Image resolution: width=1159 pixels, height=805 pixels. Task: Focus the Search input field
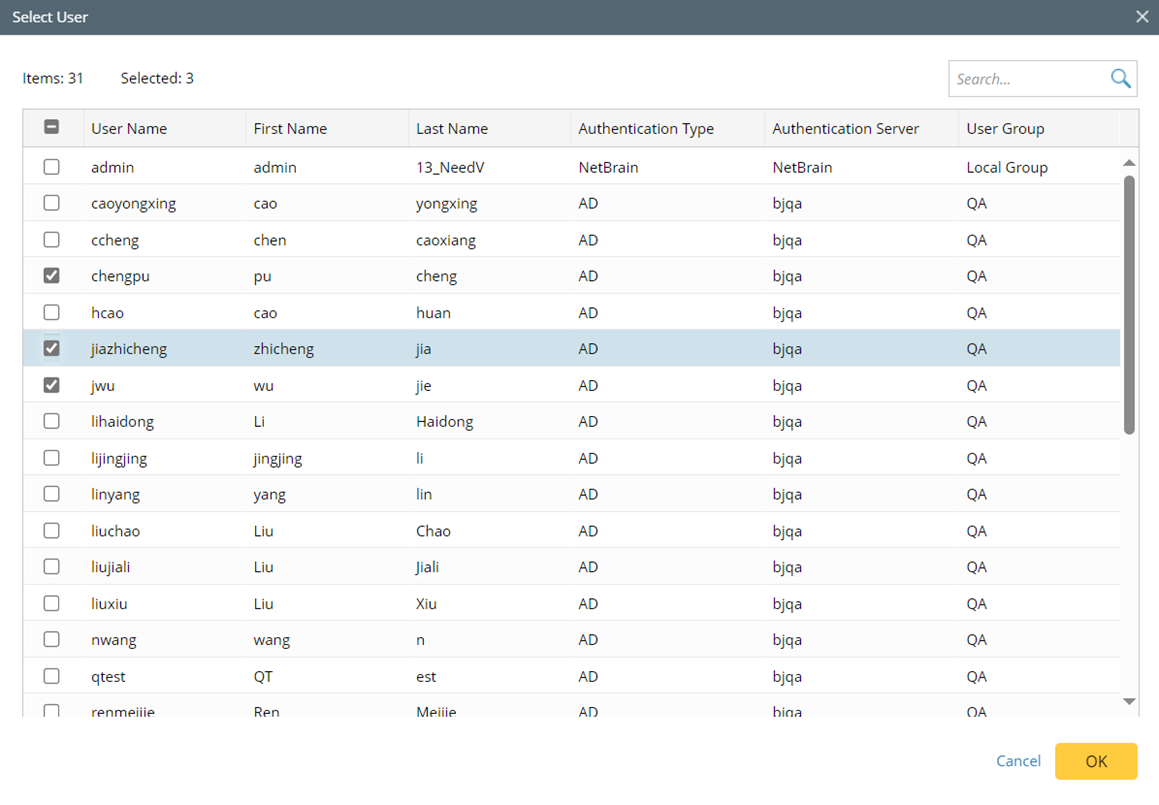point(1028,79)
